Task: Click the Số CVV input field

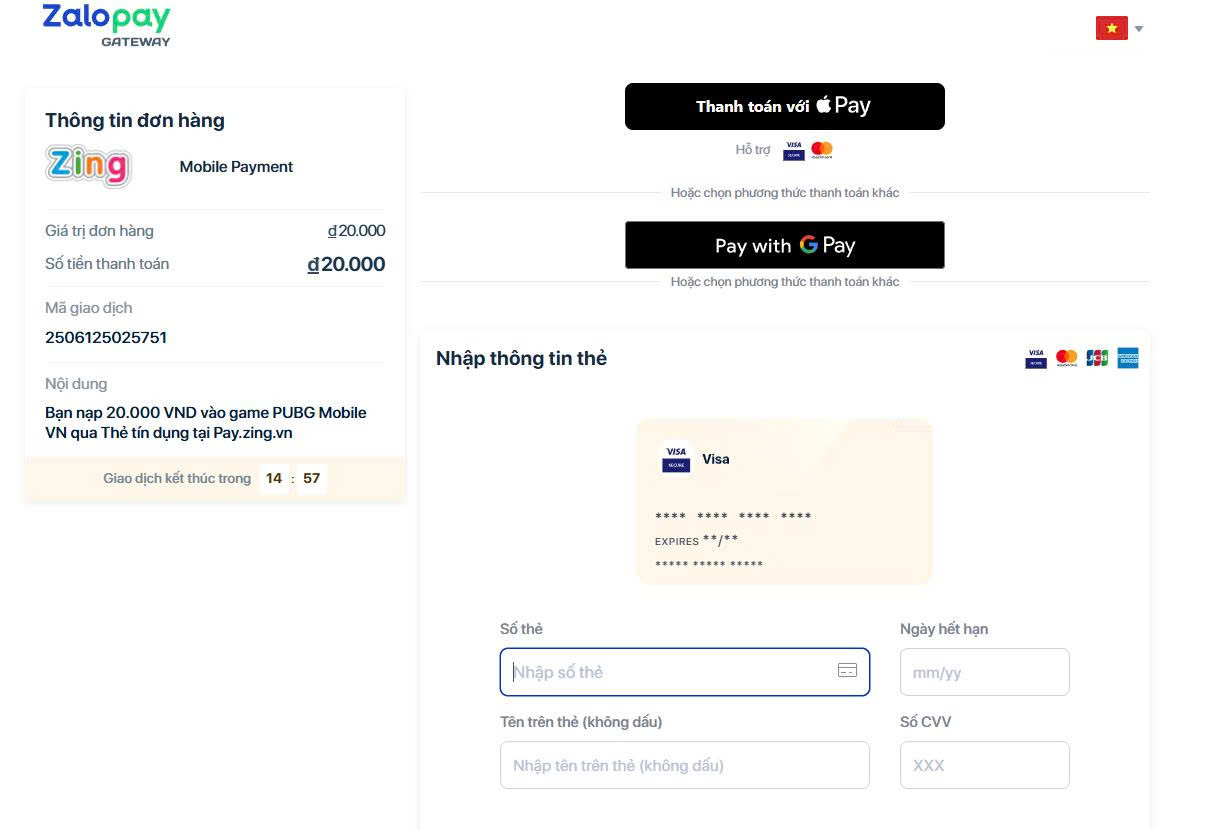Action: point(984,765)
